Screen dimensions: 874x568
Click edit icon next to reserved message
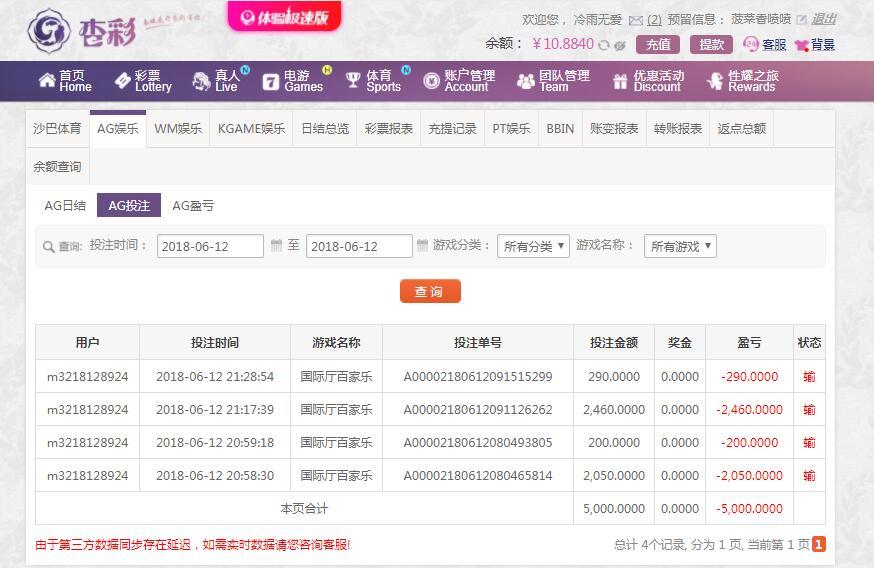[801, 20]
